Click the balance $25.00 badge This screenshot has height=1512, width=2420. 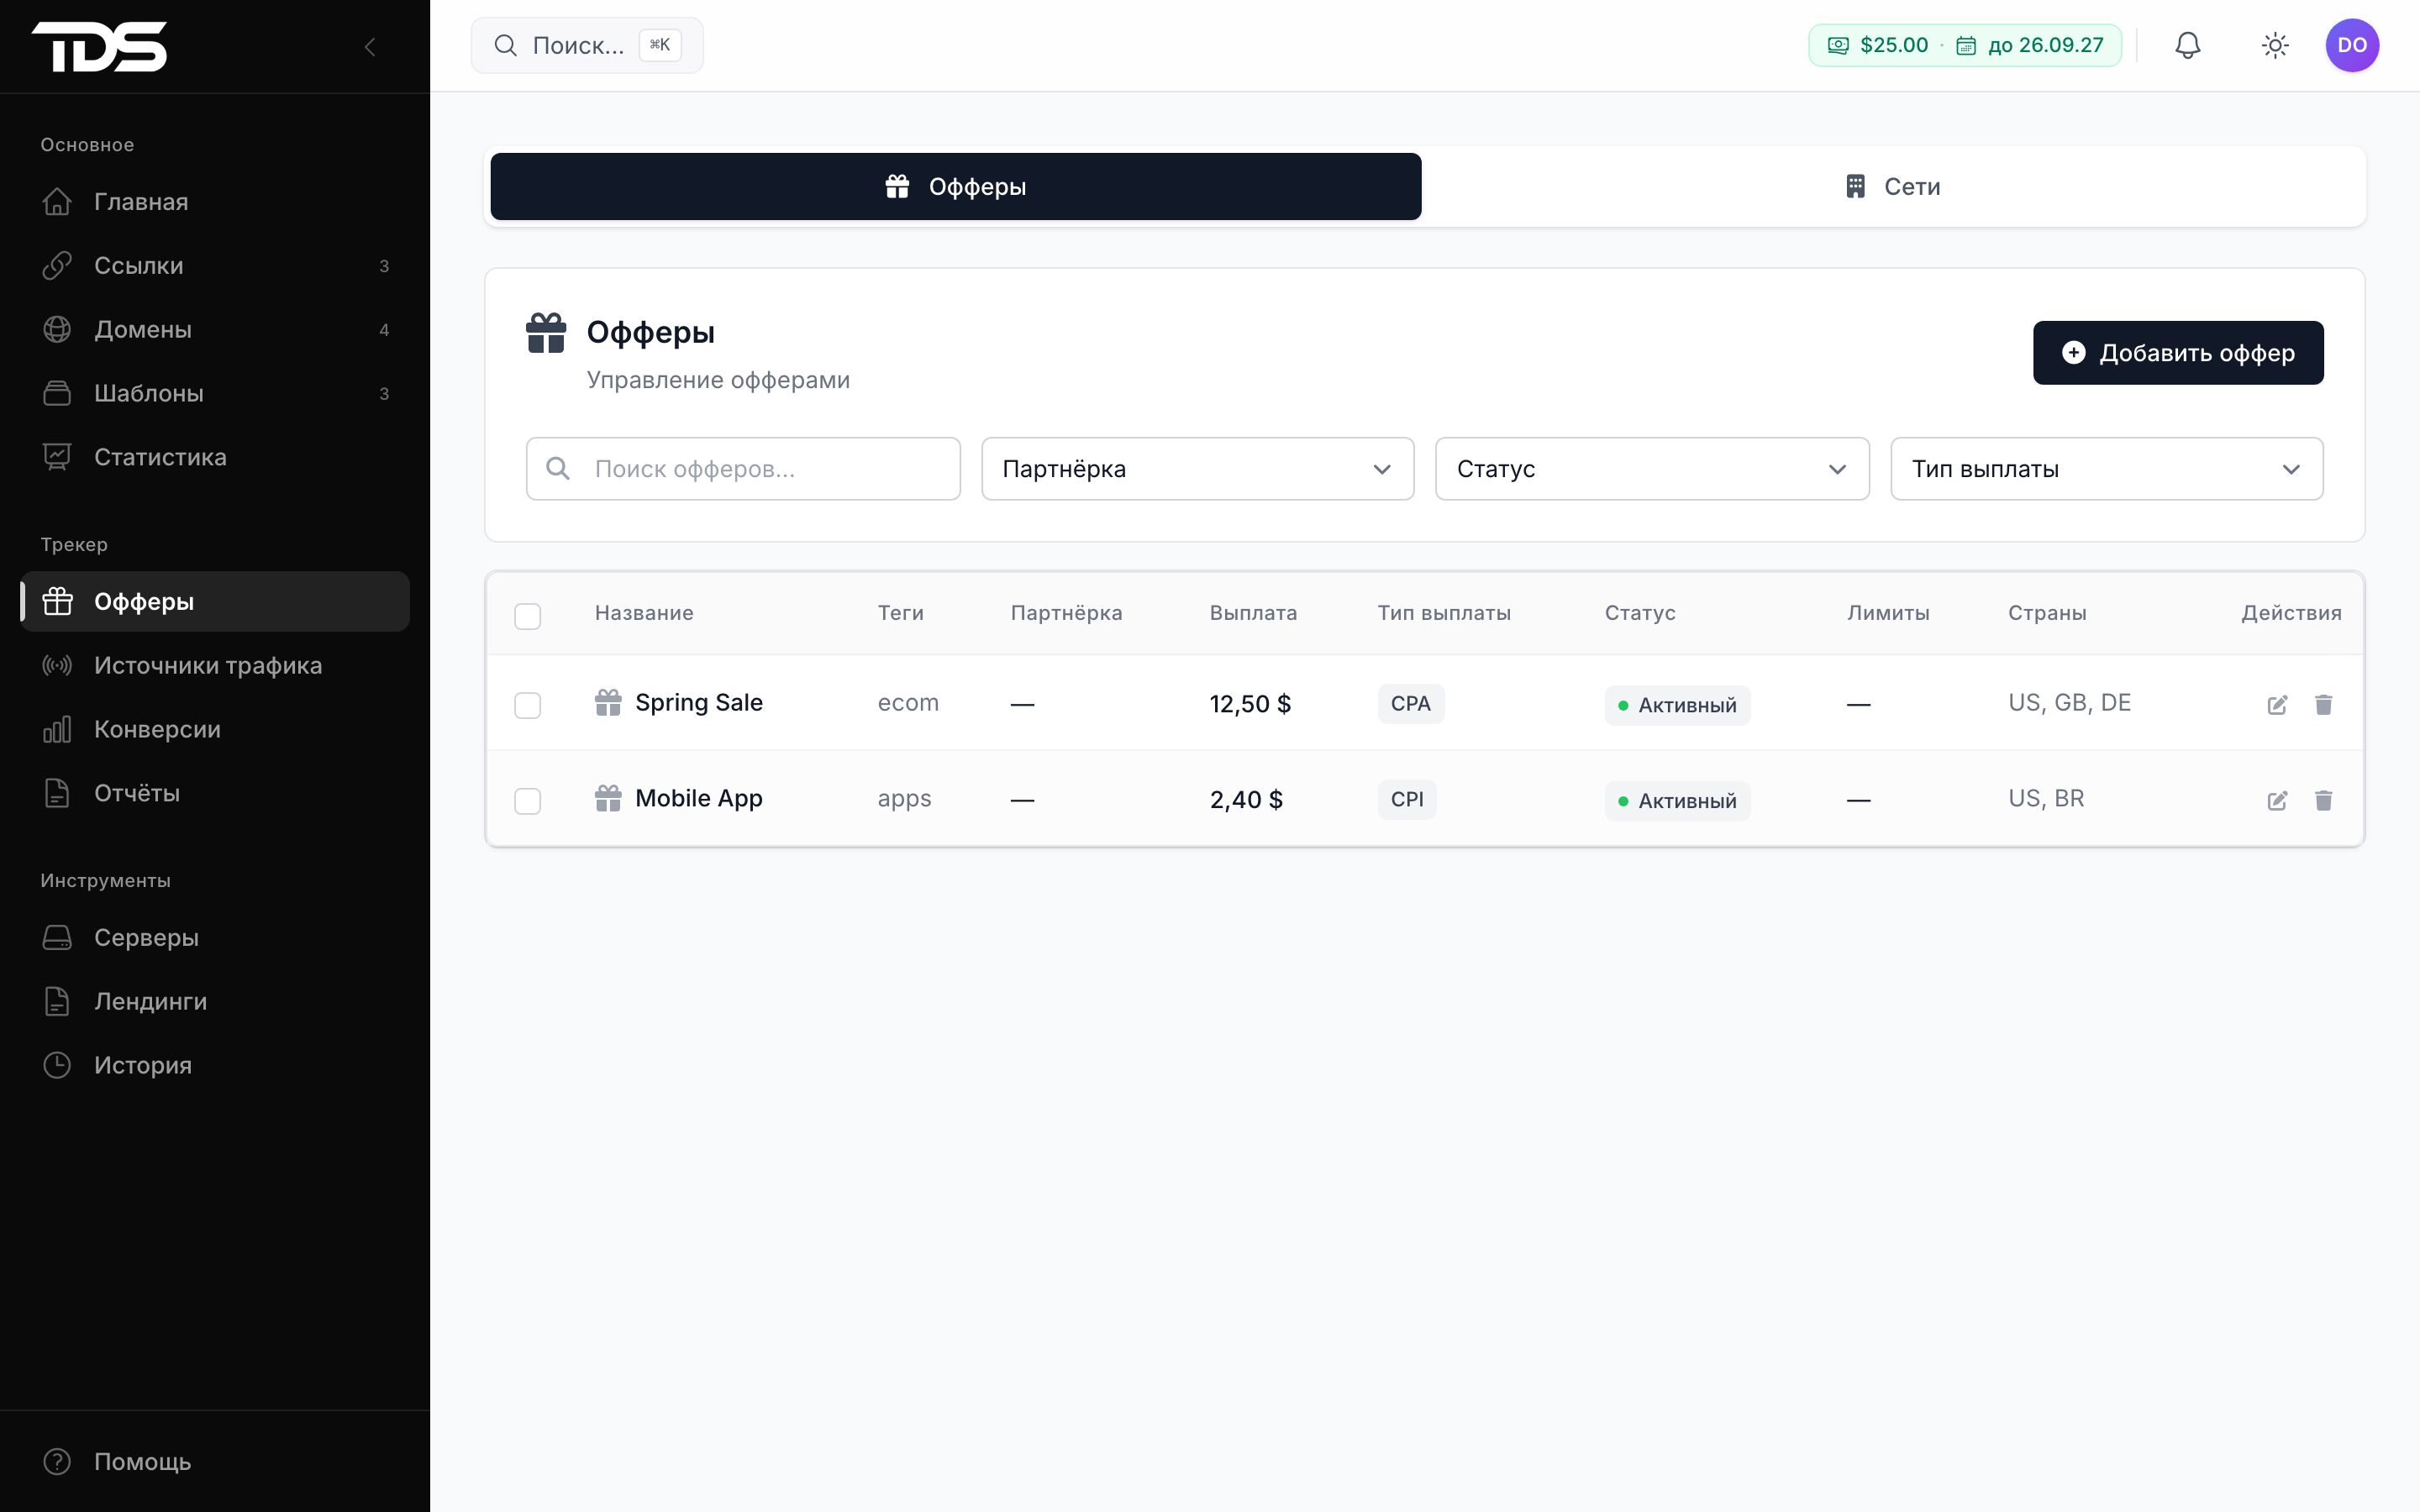click(1964, 45)
